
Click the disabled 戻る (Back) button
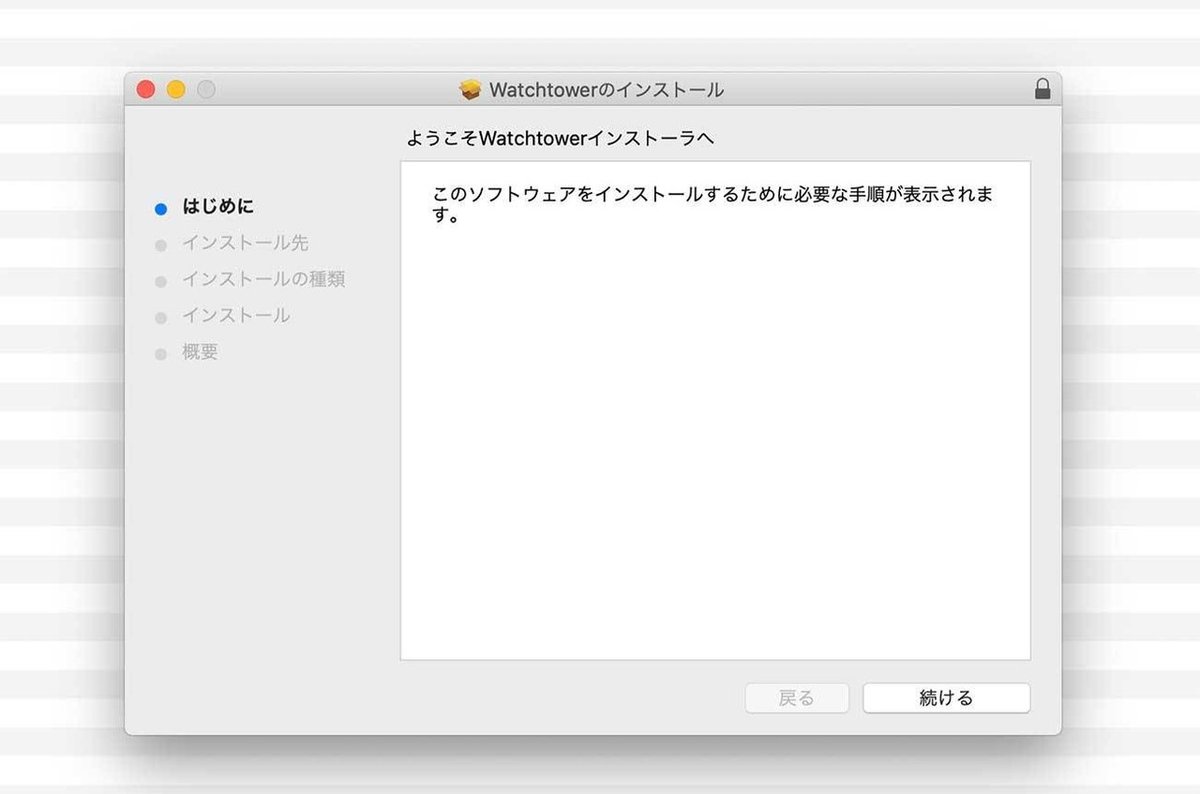coord(797,698)
